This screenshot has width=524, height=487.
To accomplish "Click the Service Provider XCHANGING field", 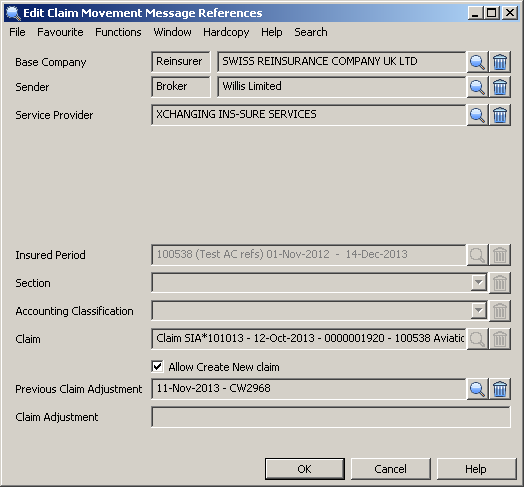I will pyautogui.click(x=308, y=115).
